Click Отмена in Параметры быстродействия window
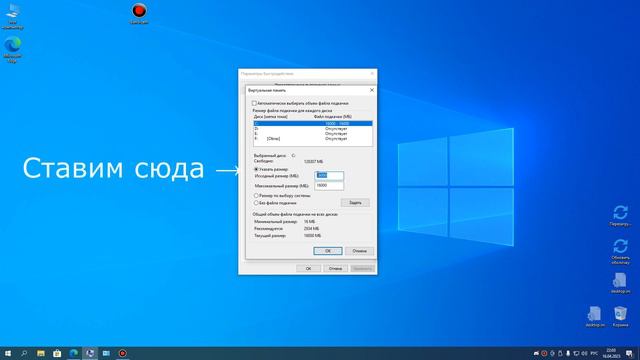The width and height of the screenshot is (640, 360). [x=335, y=269]
